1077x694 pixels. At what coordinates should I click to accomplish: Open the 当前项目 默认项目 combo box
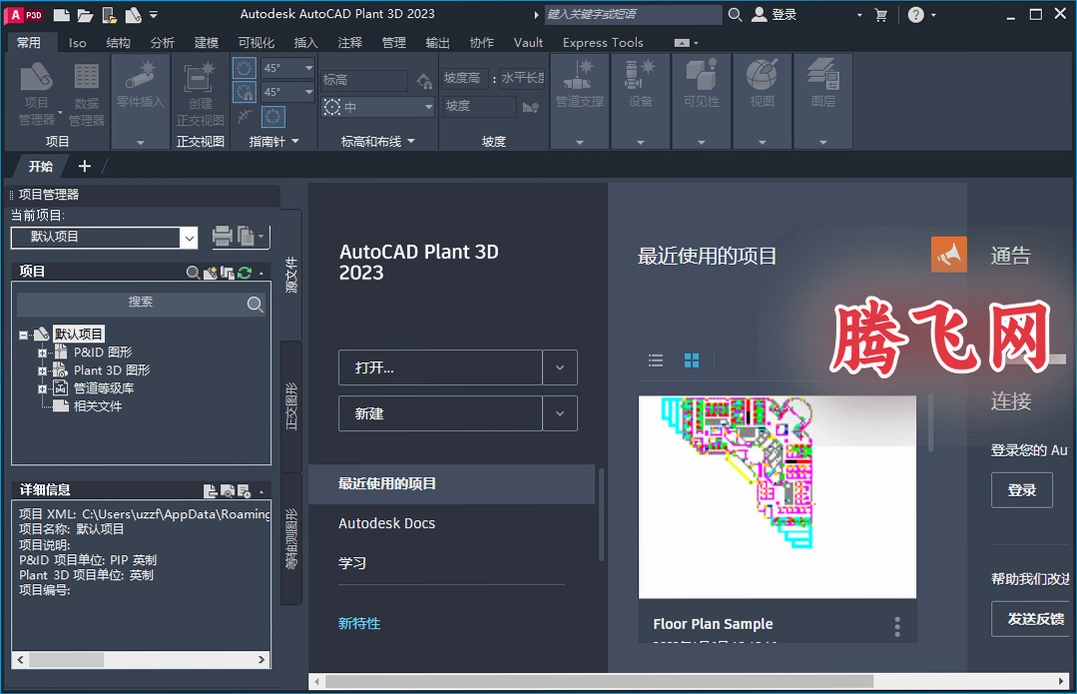point(104,238)
